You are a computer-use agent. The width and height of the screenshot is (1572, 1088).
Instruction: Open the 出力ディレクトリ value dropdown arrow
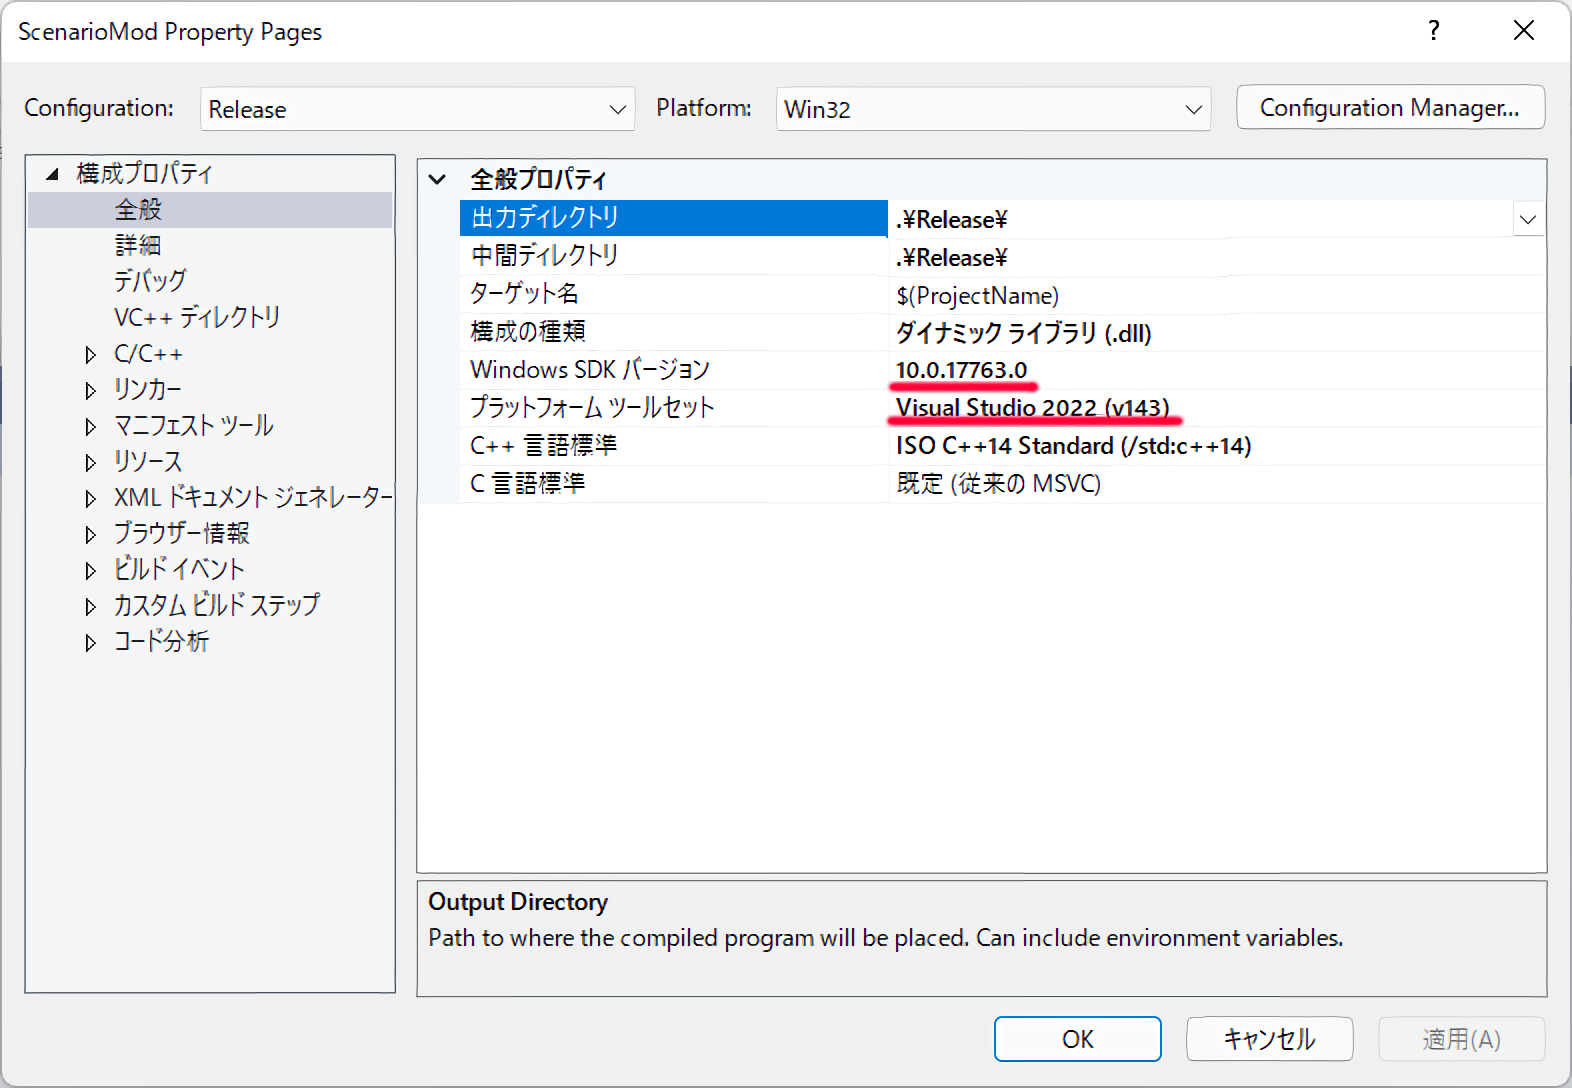[1527, 219]
